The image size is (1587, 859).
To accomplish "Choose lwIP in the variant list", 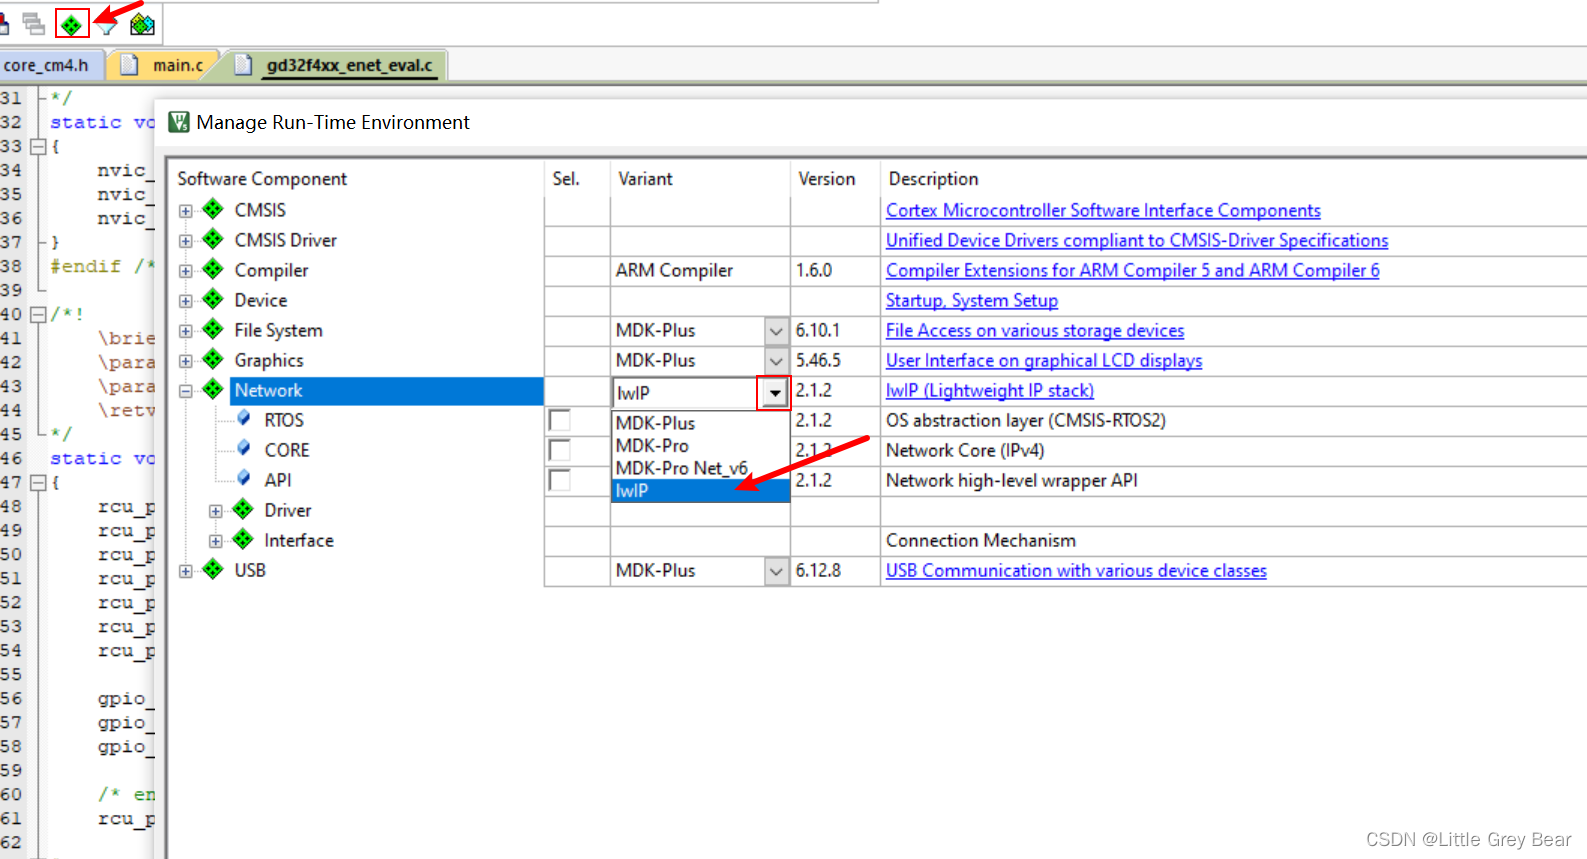I will coord(700,490).
